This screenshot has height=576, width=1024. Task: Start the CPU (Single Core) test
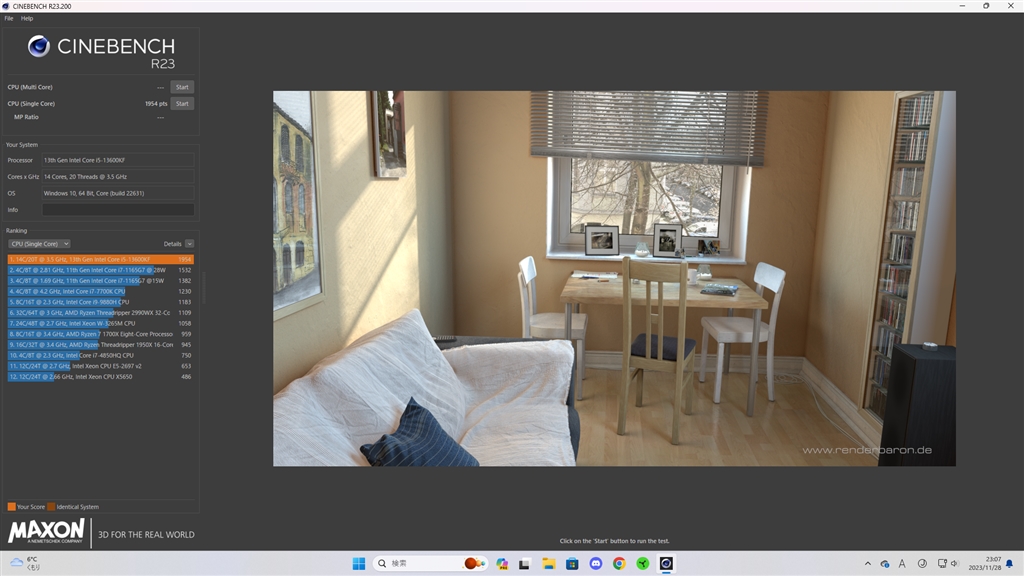pyautogui.click(x=182, y=103)
